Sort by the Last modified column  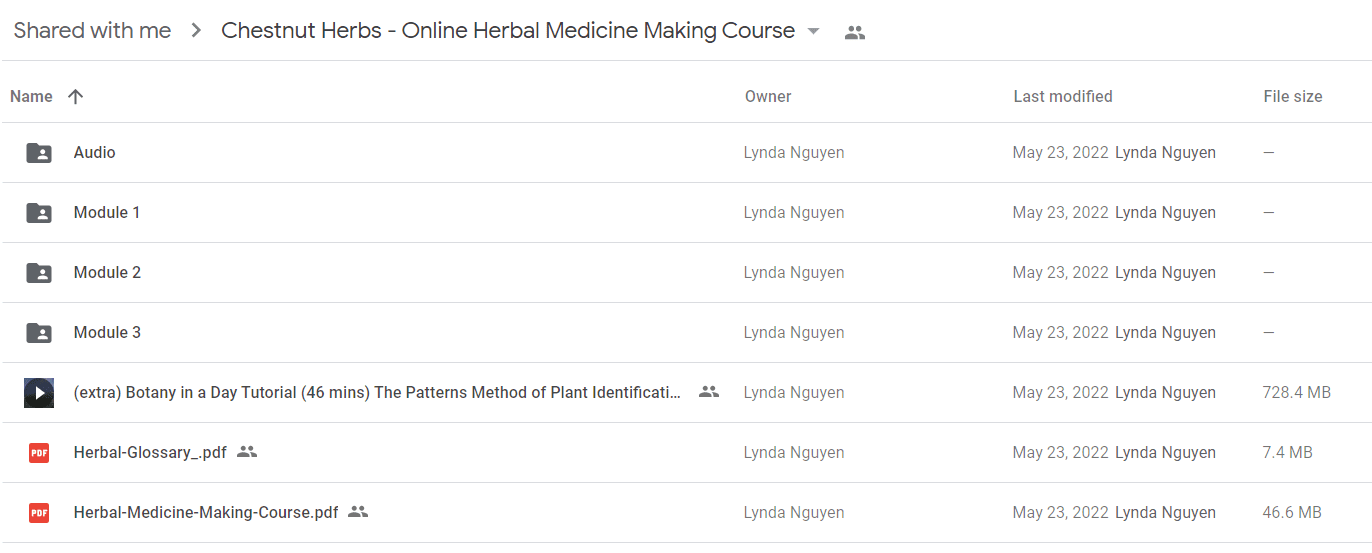tap(1063, 97)
